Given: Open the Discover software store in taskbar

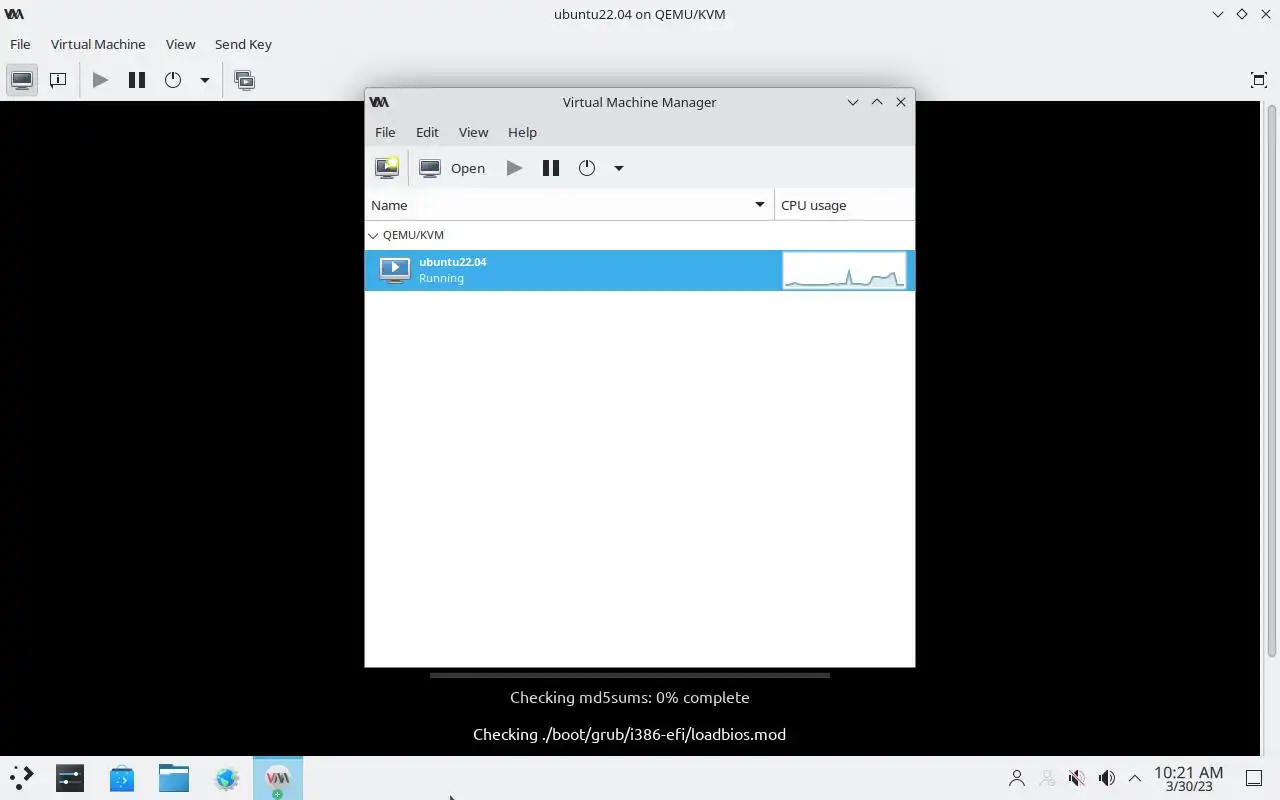Looking at the screenshot, I should (x=122, y=777).
